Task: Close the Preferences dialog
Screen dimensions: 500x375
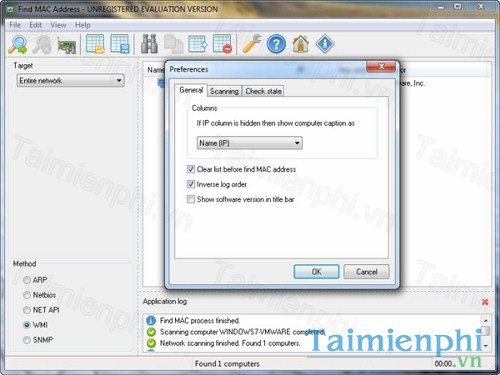Action: [381, 66]
